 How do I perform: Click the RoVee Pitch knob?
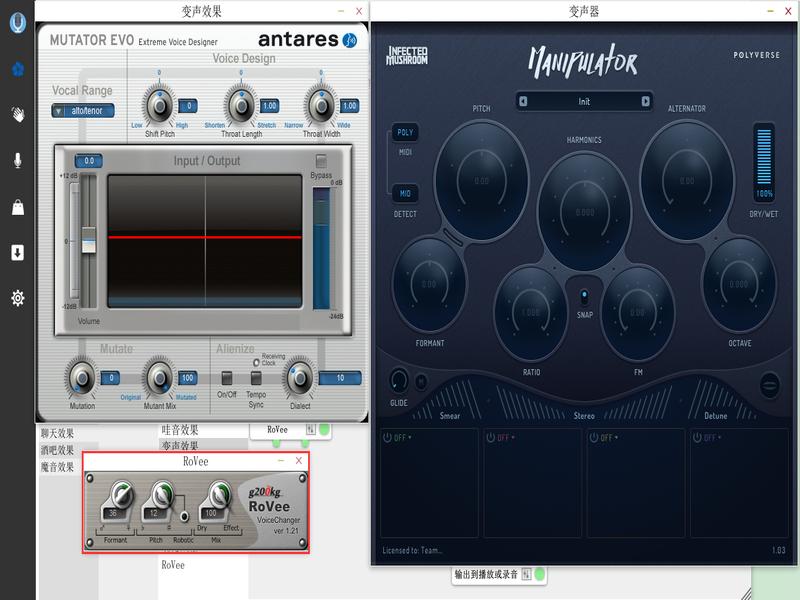[x=163, y=494]
